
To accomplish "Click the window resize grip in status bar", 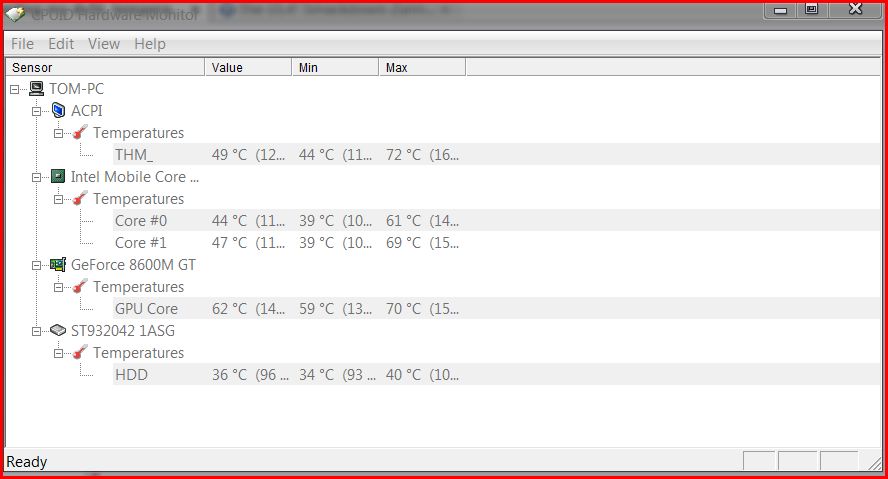I will coord(874,463).
